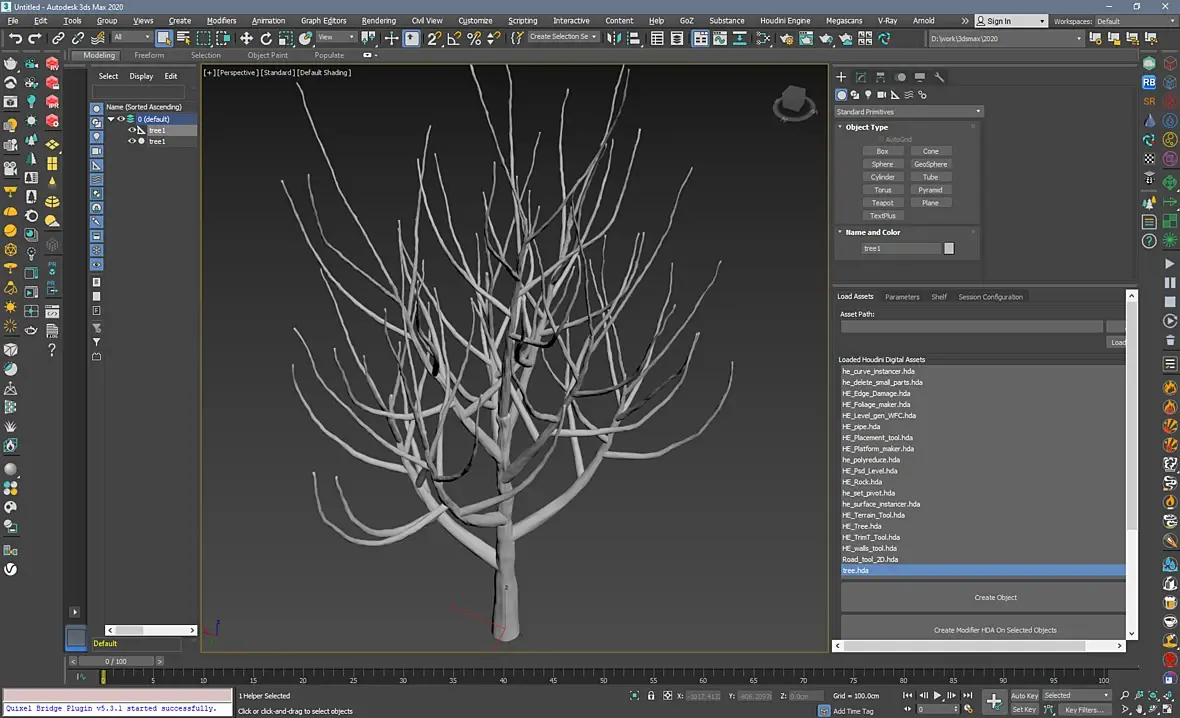Open the Modify tab in command panel
The height and width of the screenshot is (718, 1180).
860,77
